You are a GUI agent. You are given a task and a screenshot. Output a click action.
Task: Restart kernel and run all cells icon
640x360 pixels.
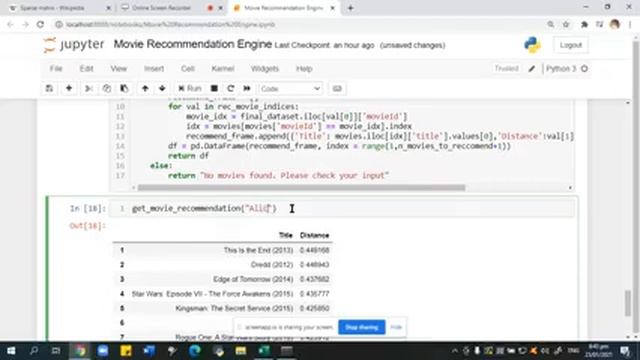247,89
